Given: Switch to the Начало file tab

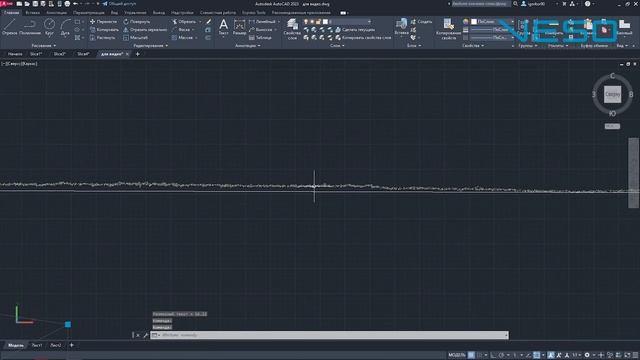Looking at the screenshot, I should coord(15,54).
